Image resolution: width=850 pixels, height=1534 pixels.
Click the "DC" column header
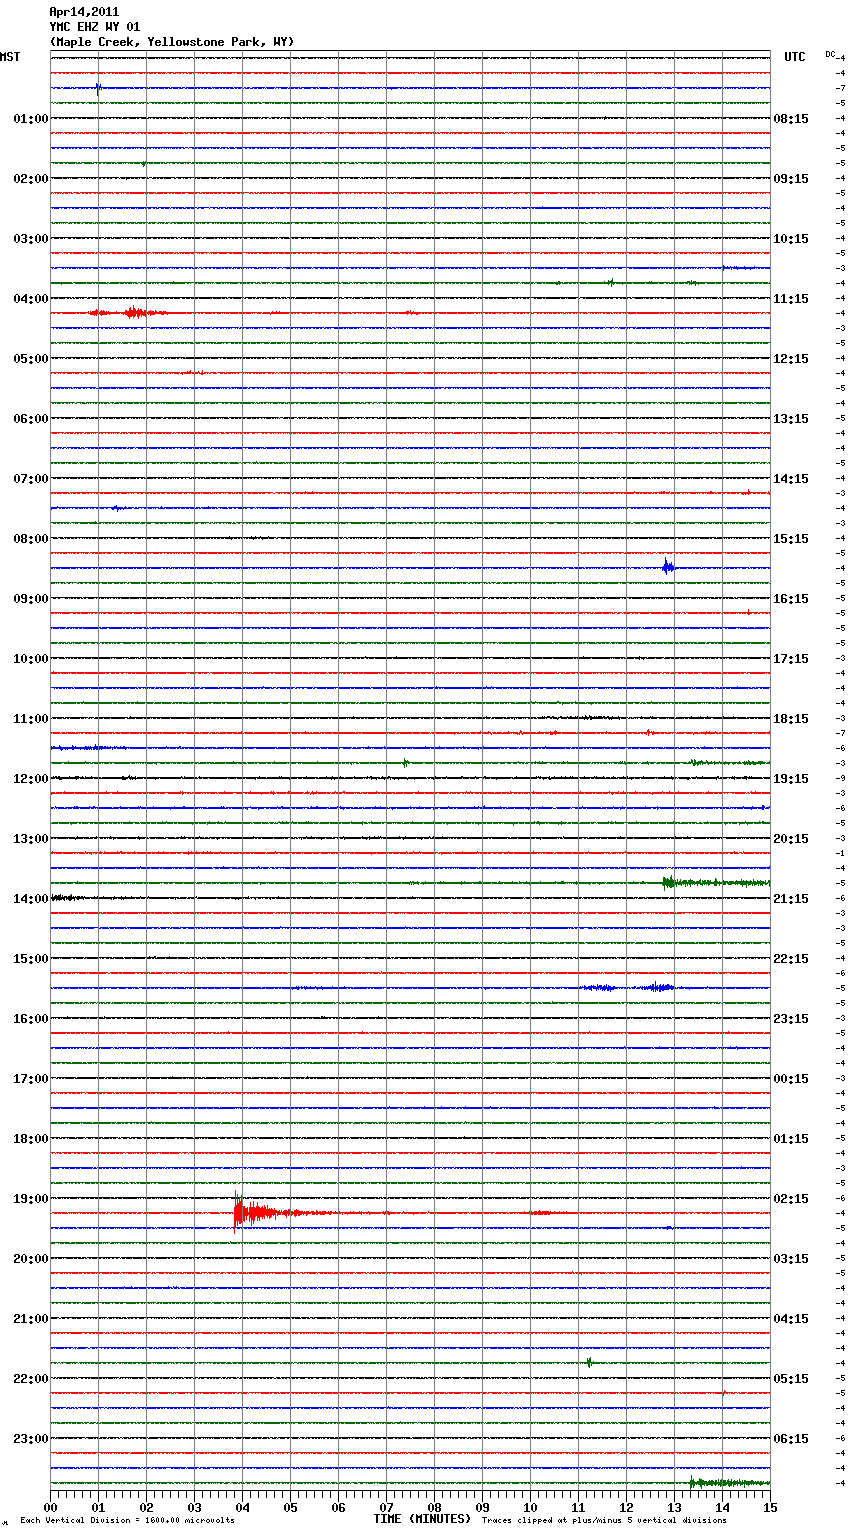coord(830,54)
